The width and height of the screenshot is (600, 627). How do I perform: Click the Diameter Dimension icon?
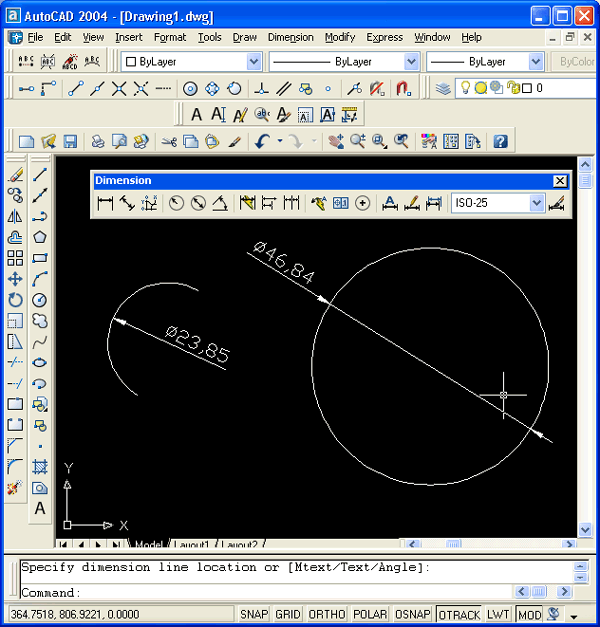coord(198,204)
